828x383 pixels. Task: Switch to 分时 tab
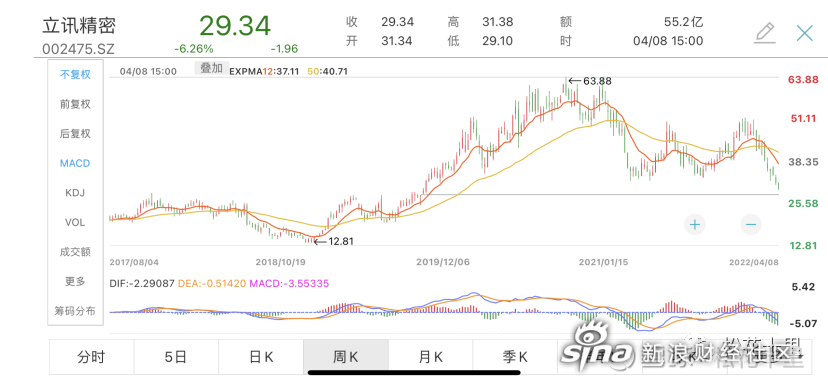91,357
